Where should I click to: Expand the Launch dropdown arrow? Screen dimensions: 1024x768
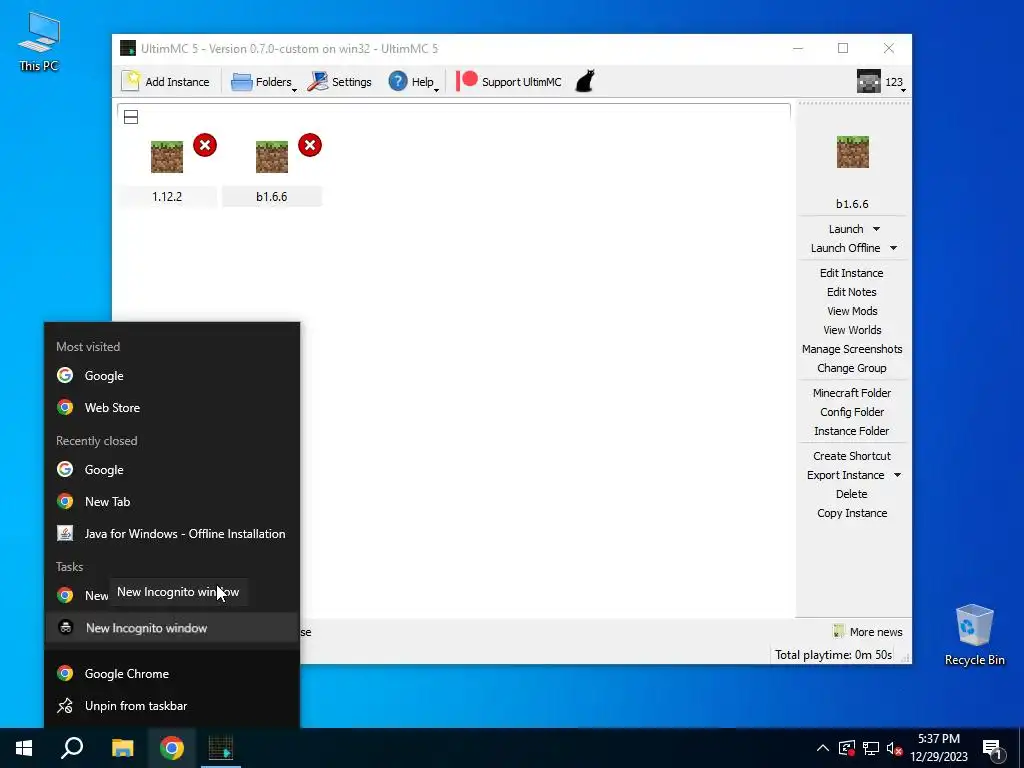(876, 229)
